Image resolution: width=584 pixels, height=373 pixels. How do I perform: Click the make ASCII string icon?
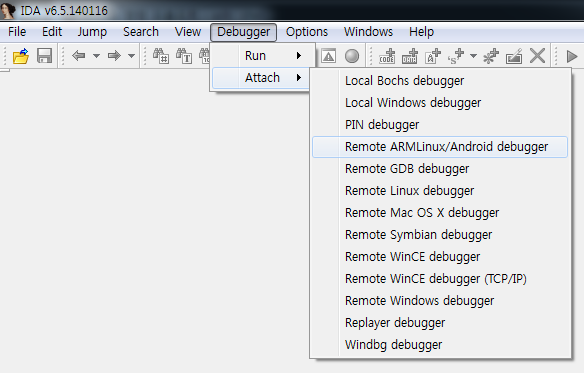click(432, 56)
